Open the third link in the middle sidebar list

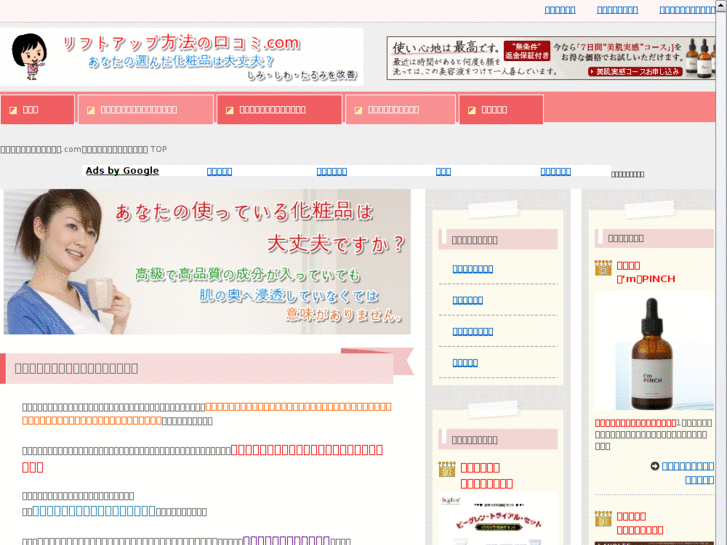[472, 332]
